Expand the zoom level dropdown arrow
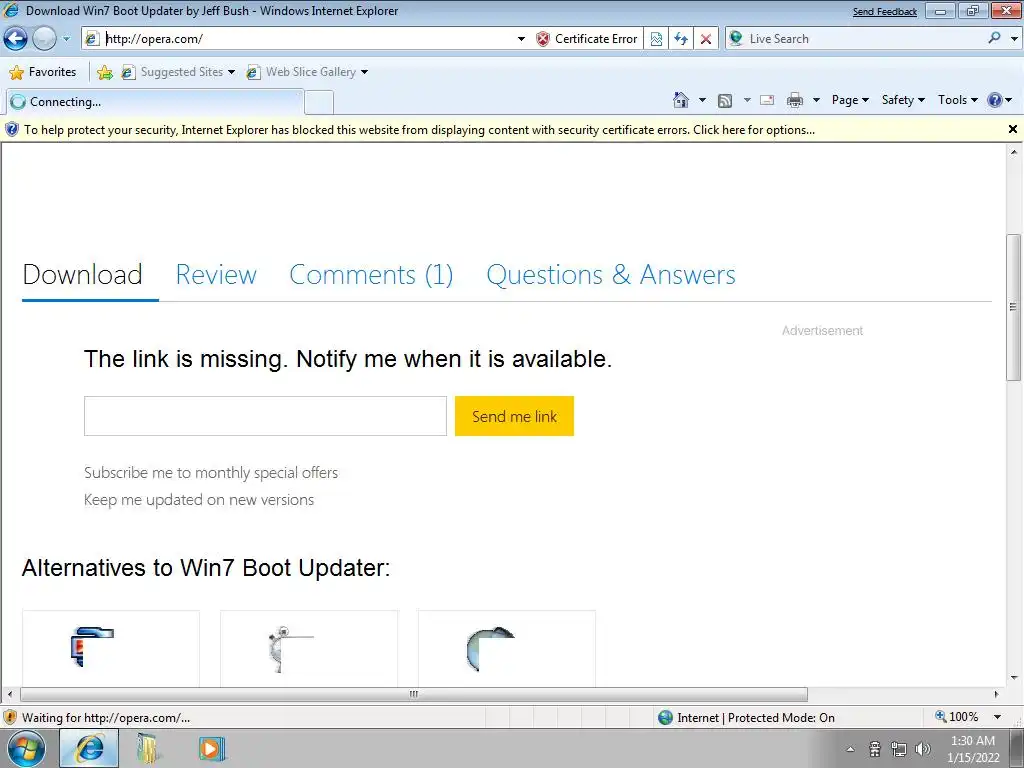The width and height of the screenshot is (1024, 768). click(997, 717)
